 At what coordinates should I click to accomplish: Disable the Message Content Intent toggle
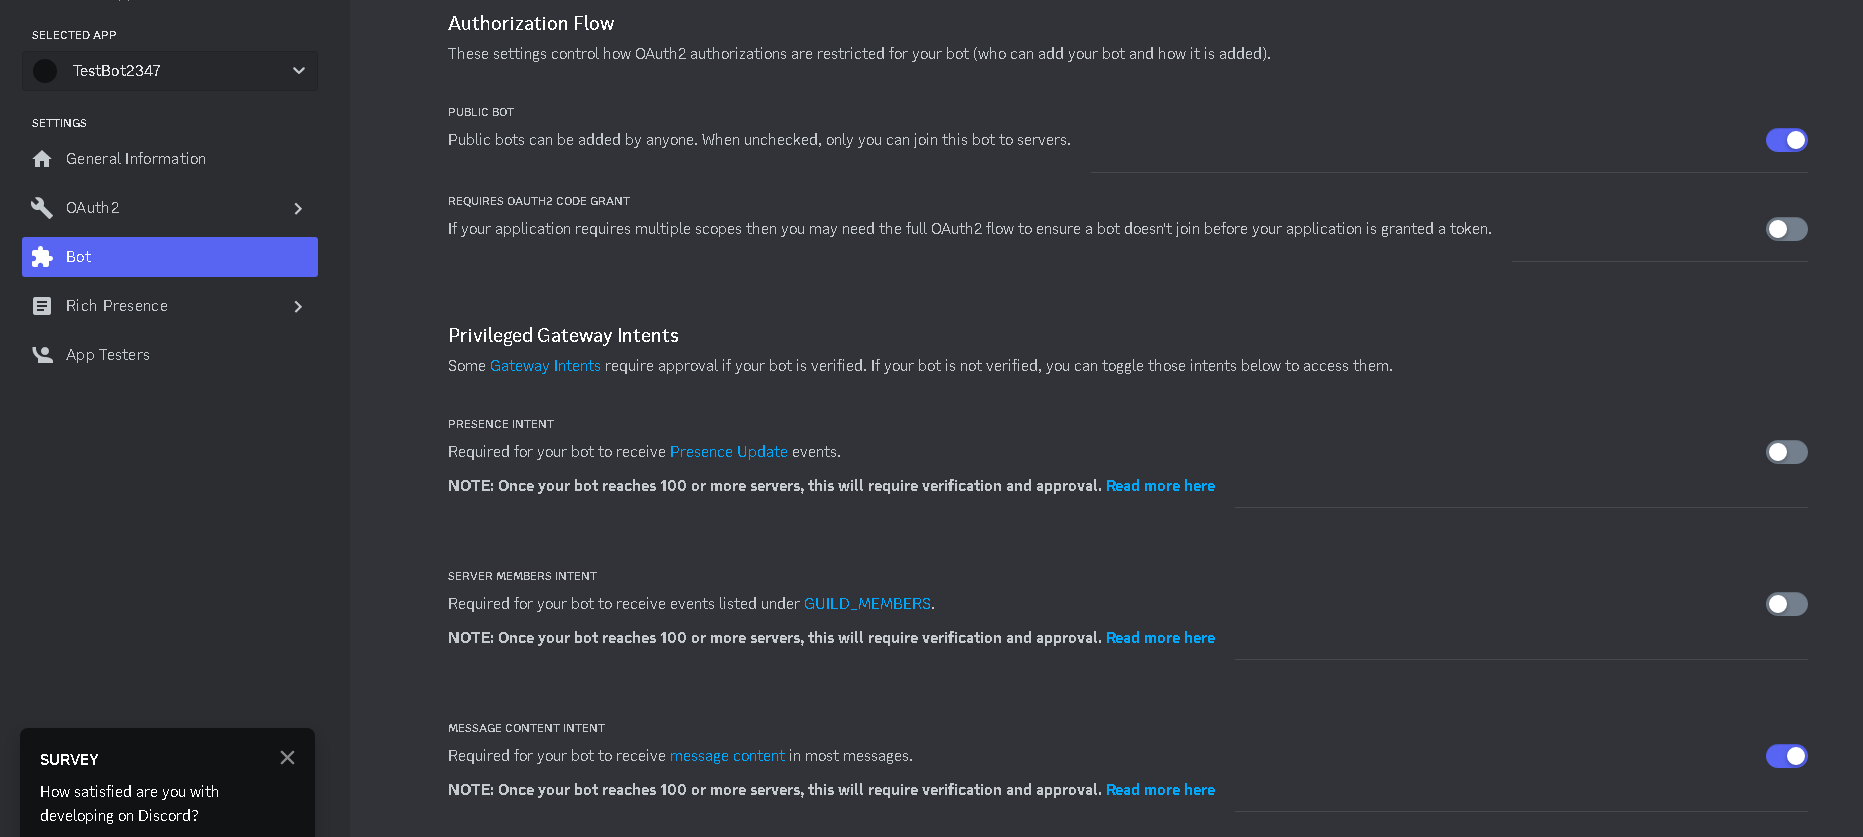tap(1786, 756)
